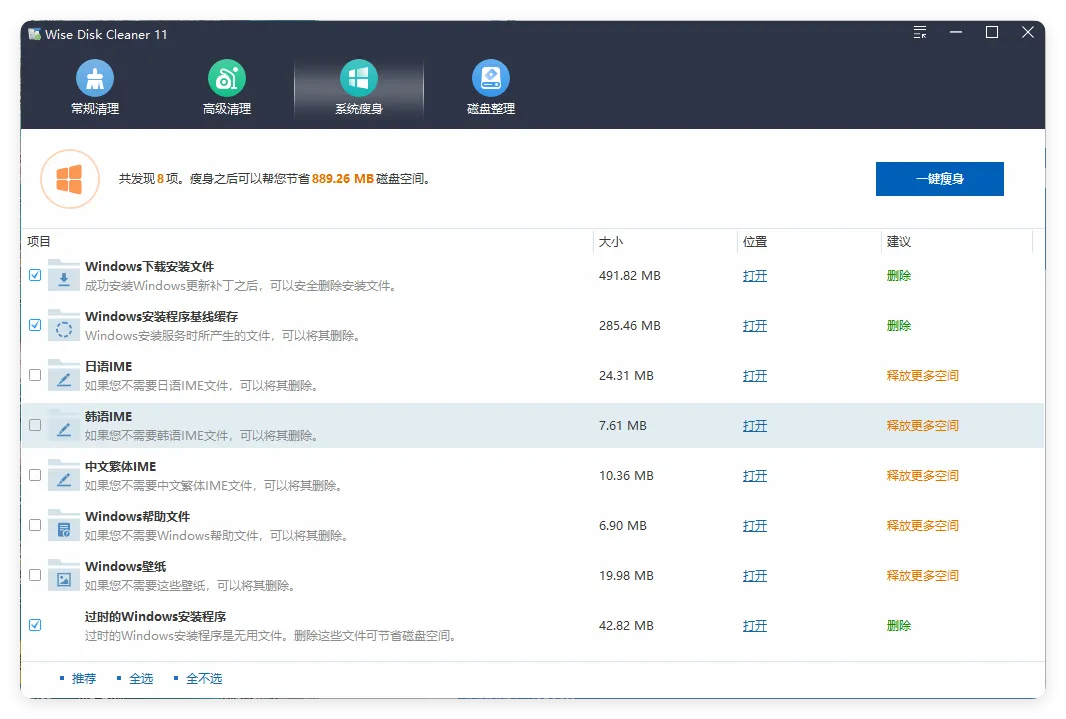This screenshot has width=1066, height=719.
Task: Click the pen icon beside 韩语IME
Action: coord(62,424)
